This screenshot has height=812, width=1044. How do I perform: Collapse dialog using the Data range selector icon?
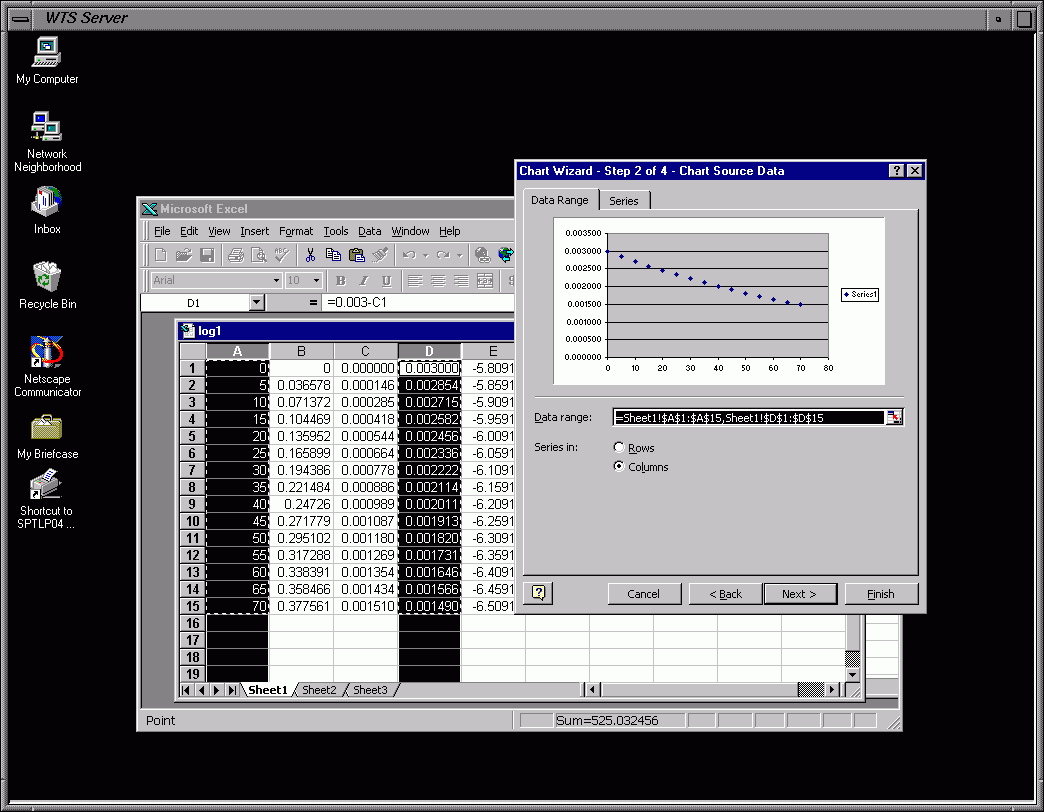pos(894,417)
